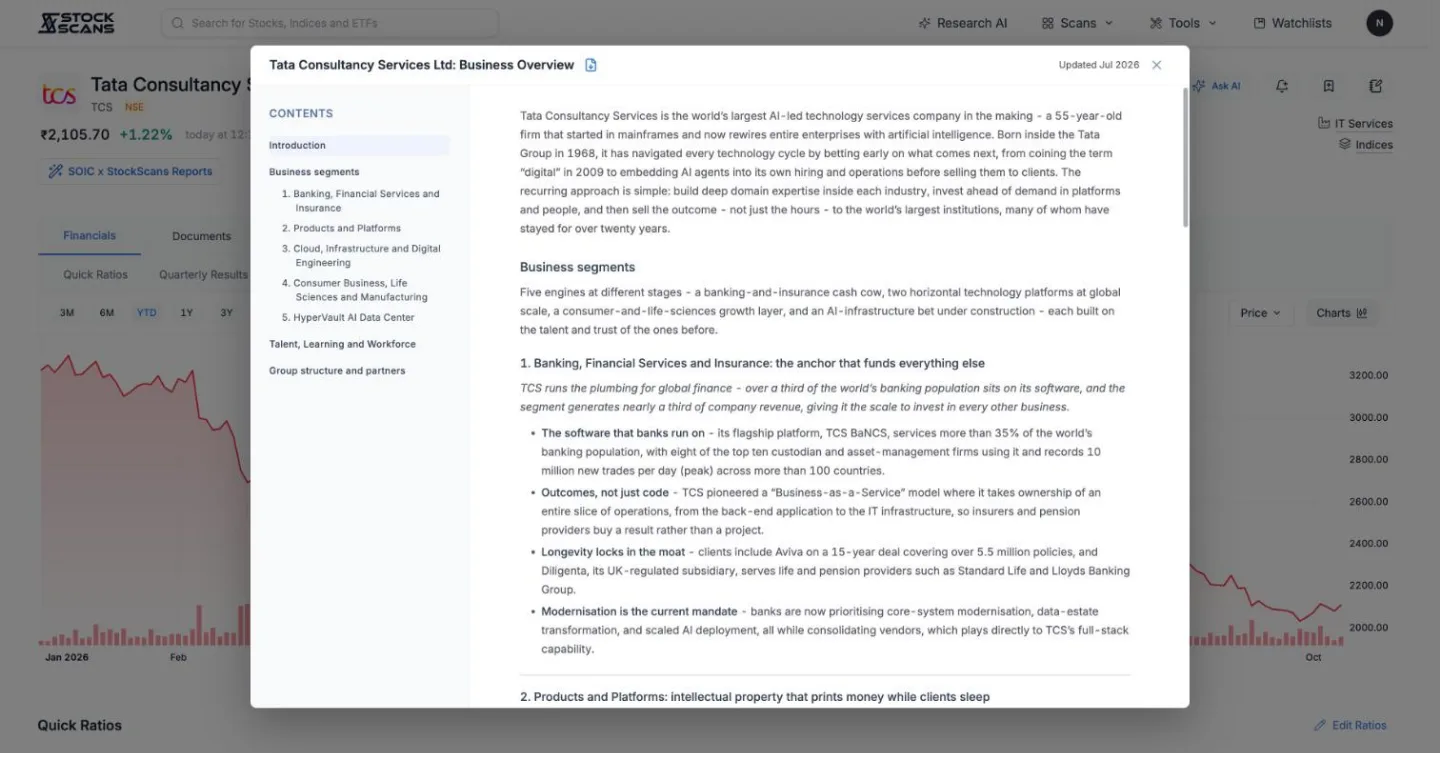Open the user profile avatar N
1440x757 pixels.
[1379, 23]
